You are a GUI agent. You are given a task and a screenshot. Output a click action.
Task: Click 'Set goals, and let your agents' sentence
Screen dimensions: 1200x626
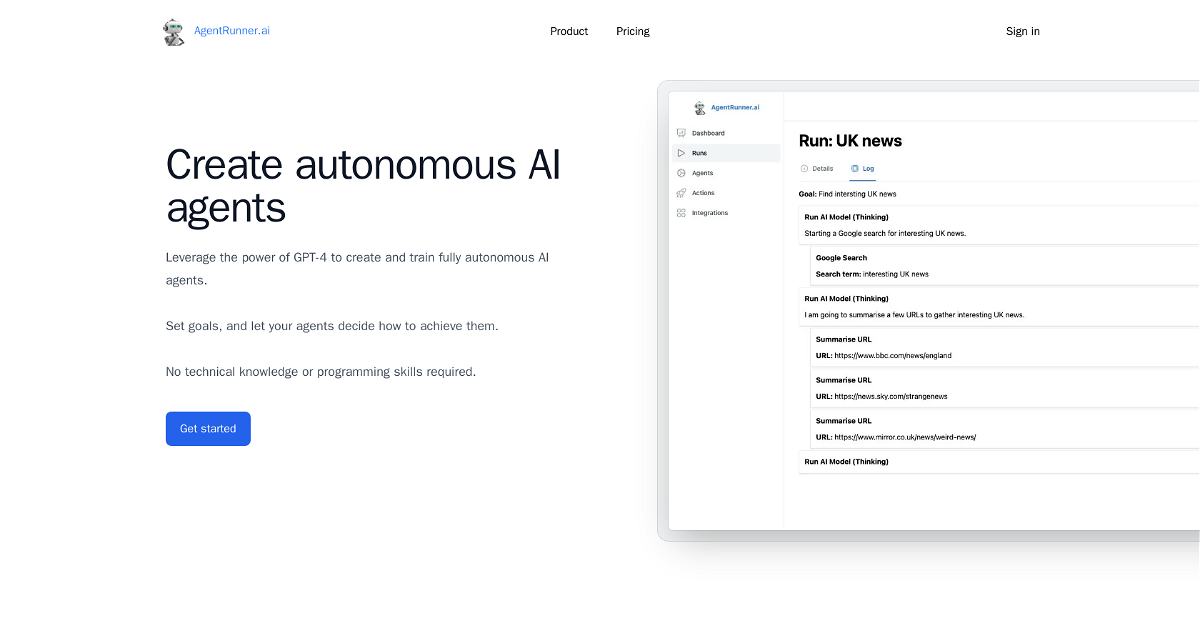coord(332,326)
